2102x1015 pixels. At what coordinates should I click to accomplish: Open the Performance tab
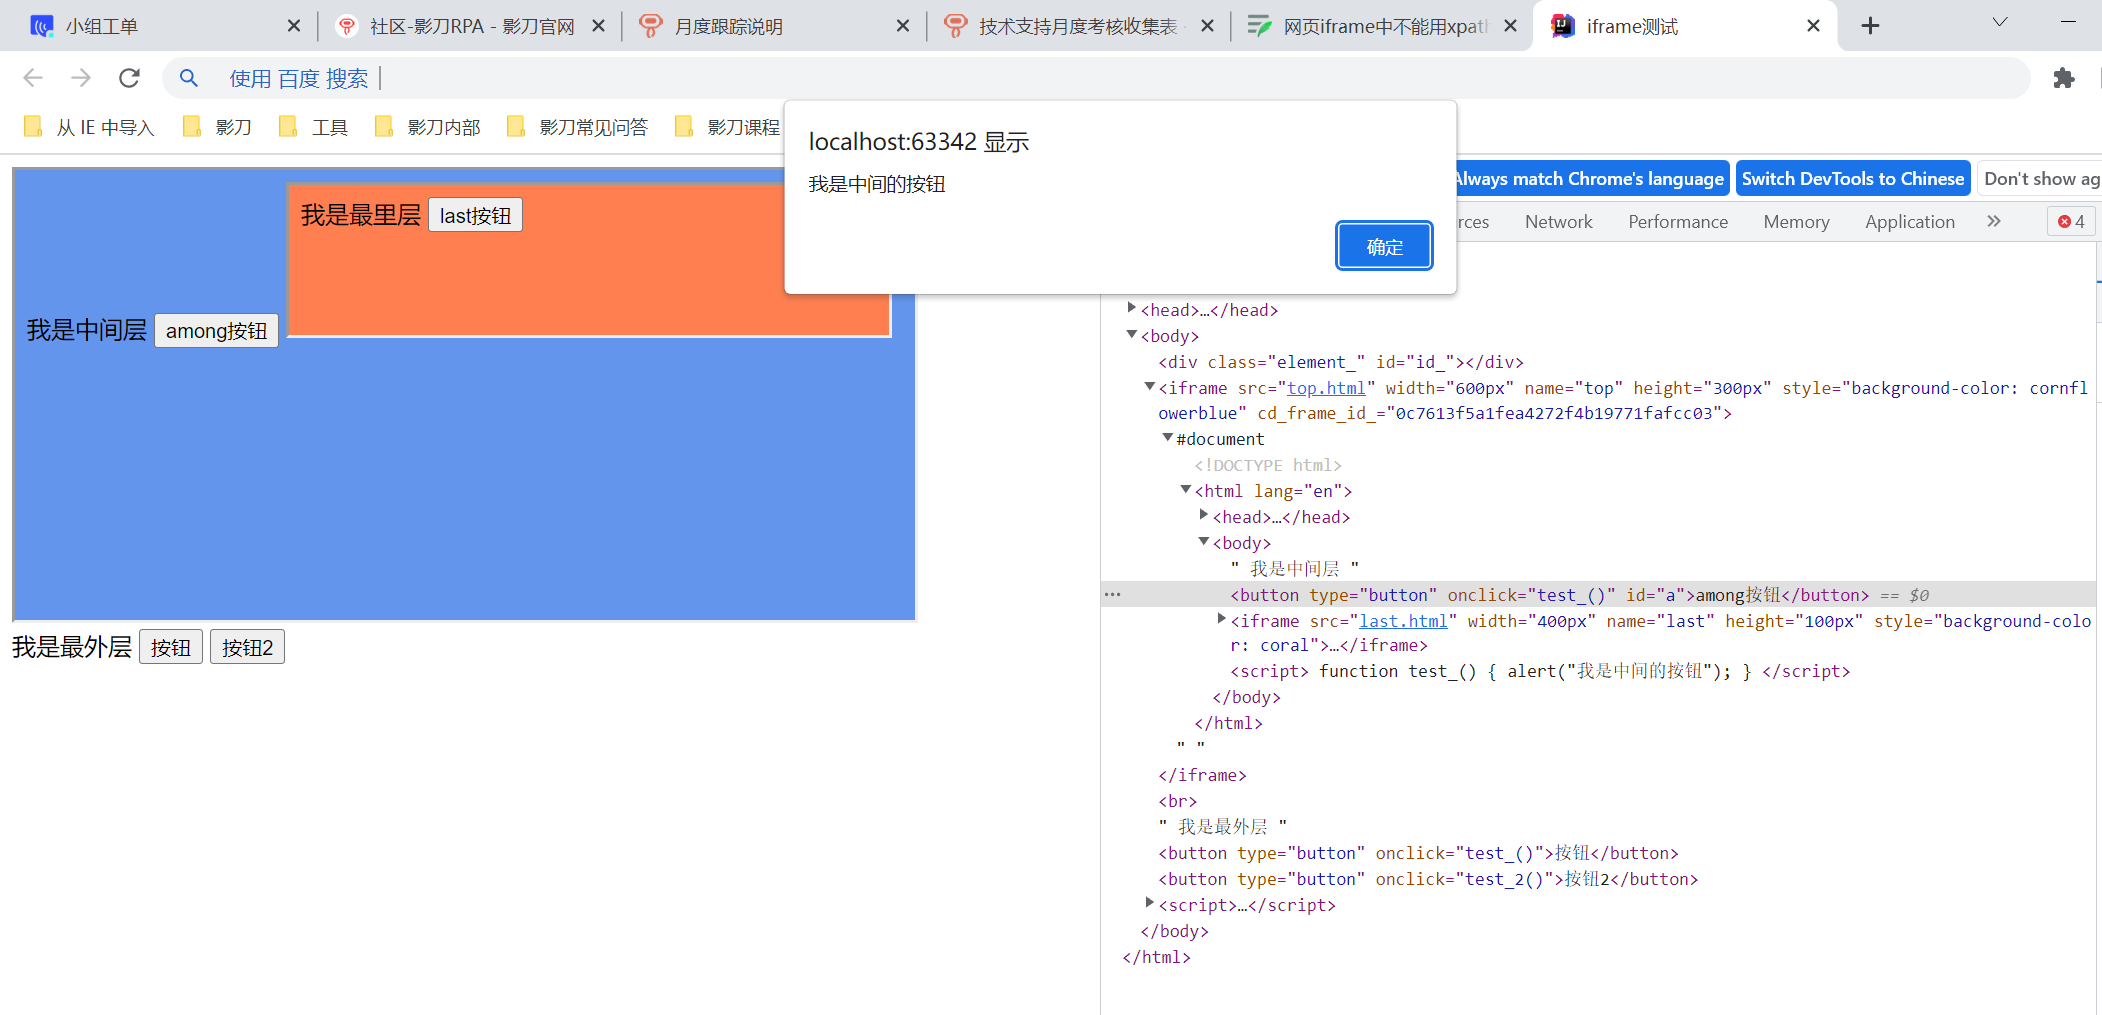(1677, 222)
